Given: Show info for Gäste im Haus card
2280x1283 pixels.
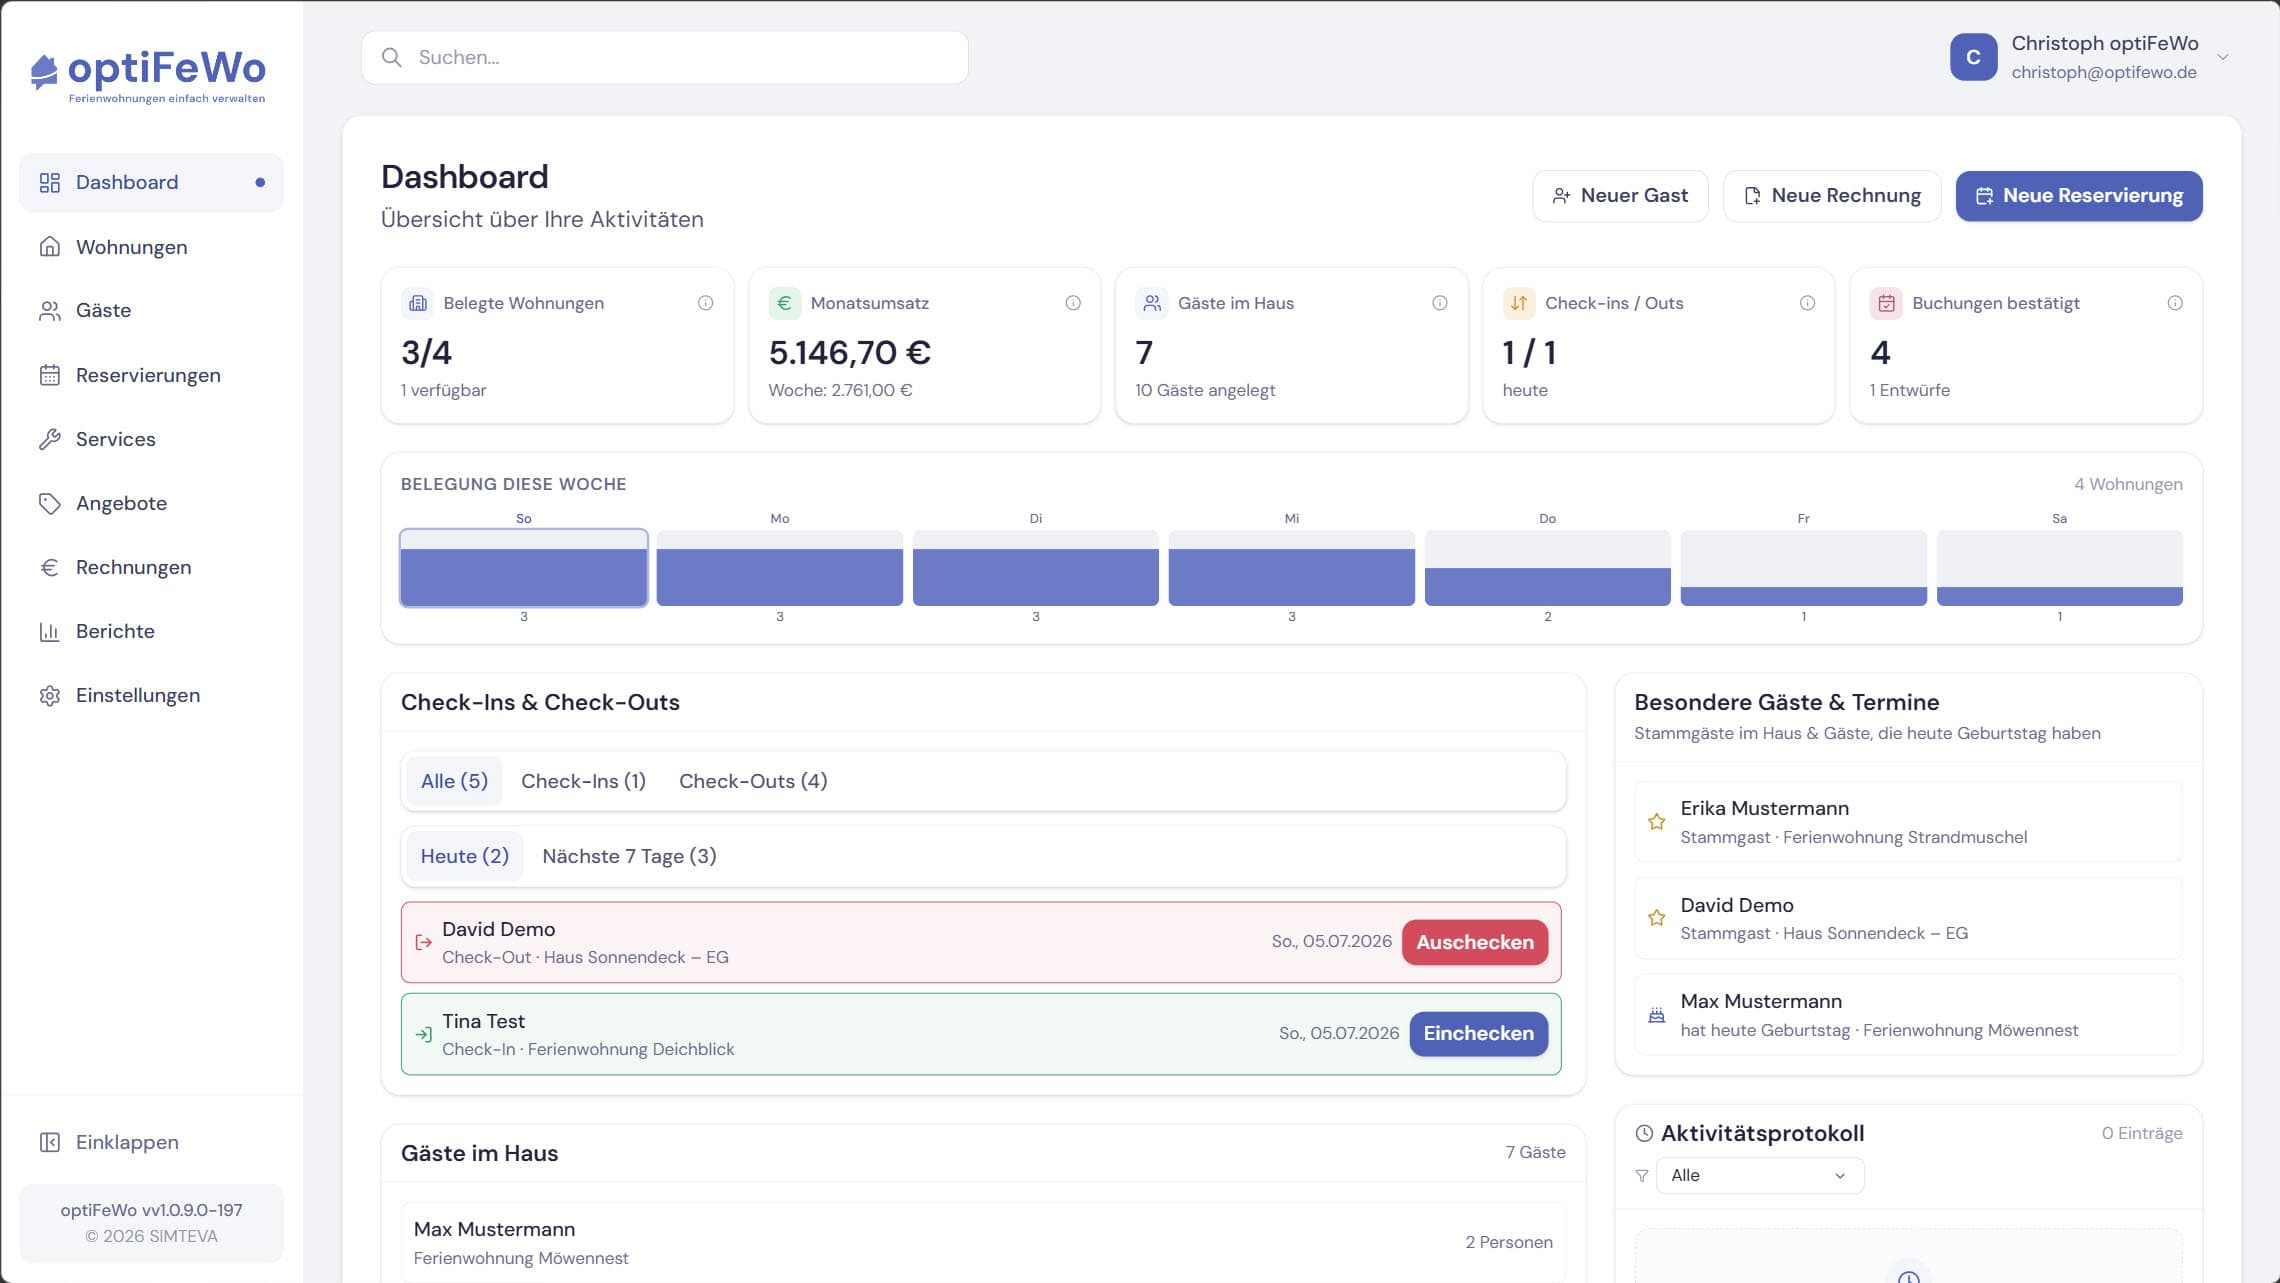Looking at the screenshot, I should pyautogui.click(x=1440, y=303).
